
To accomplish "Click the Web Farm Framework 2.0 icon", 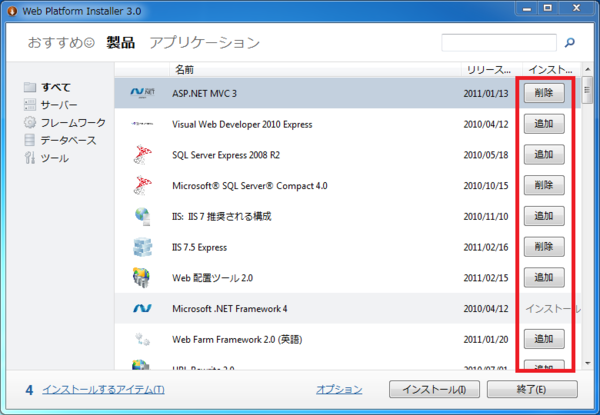I will 142,339.
